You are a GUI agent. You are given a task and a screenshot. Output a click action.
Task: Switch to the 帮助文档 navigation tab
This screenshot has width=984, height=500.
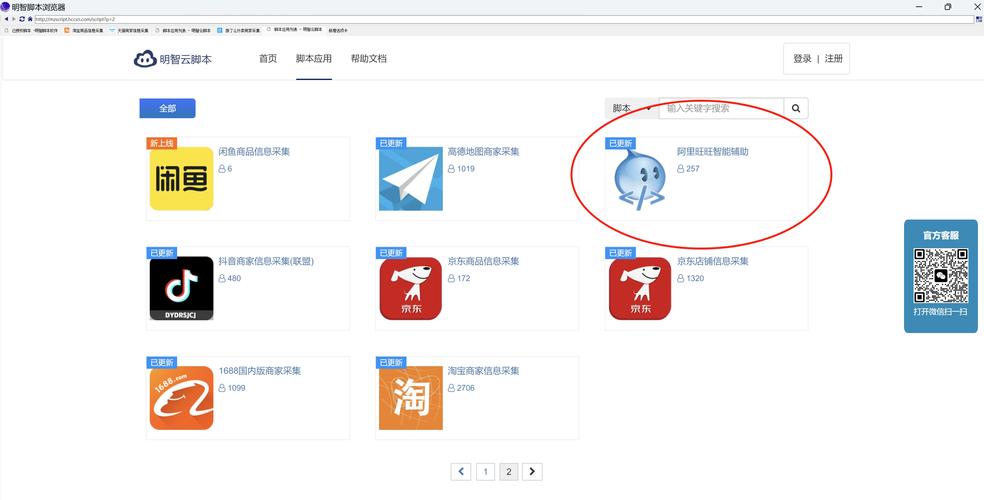click(x=368, y=59)
